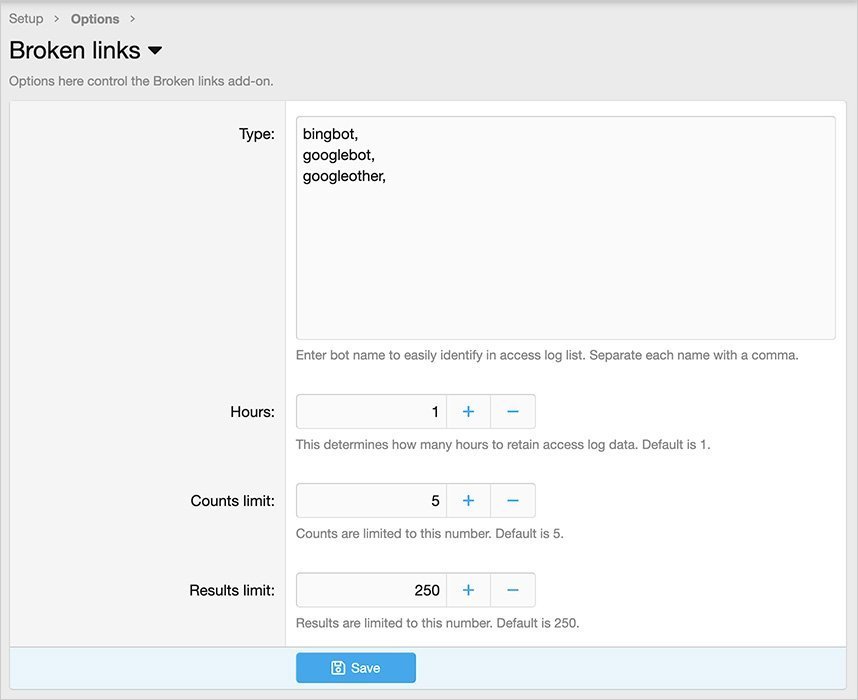Open the Broken links title dropdown arrow
Image resolution: width=858 pixels, height=700 pixels.
tap(155, 51)
